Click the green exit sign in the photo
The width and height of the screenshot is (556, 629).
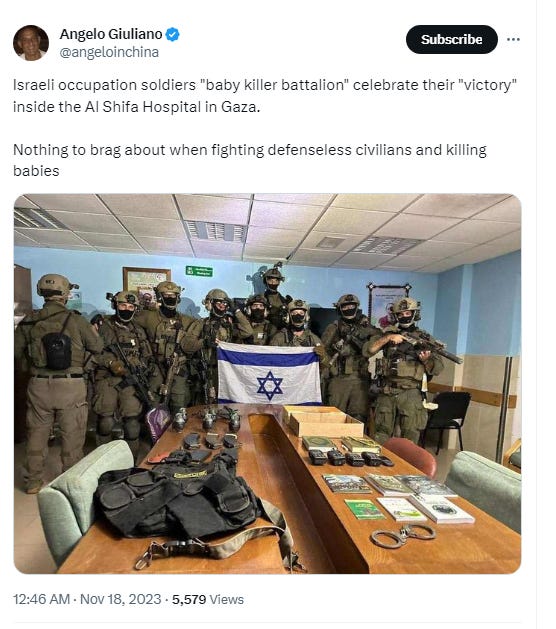click(x=199, y=271)
